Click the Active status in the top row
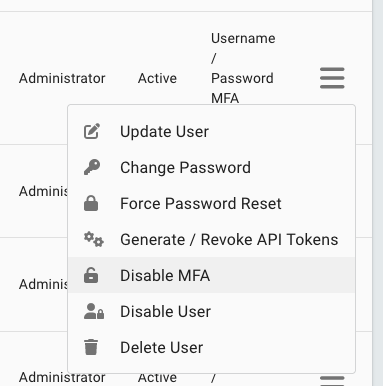This screenshot has height=386, width=383. pyautogui.click(x=157, y=78)
